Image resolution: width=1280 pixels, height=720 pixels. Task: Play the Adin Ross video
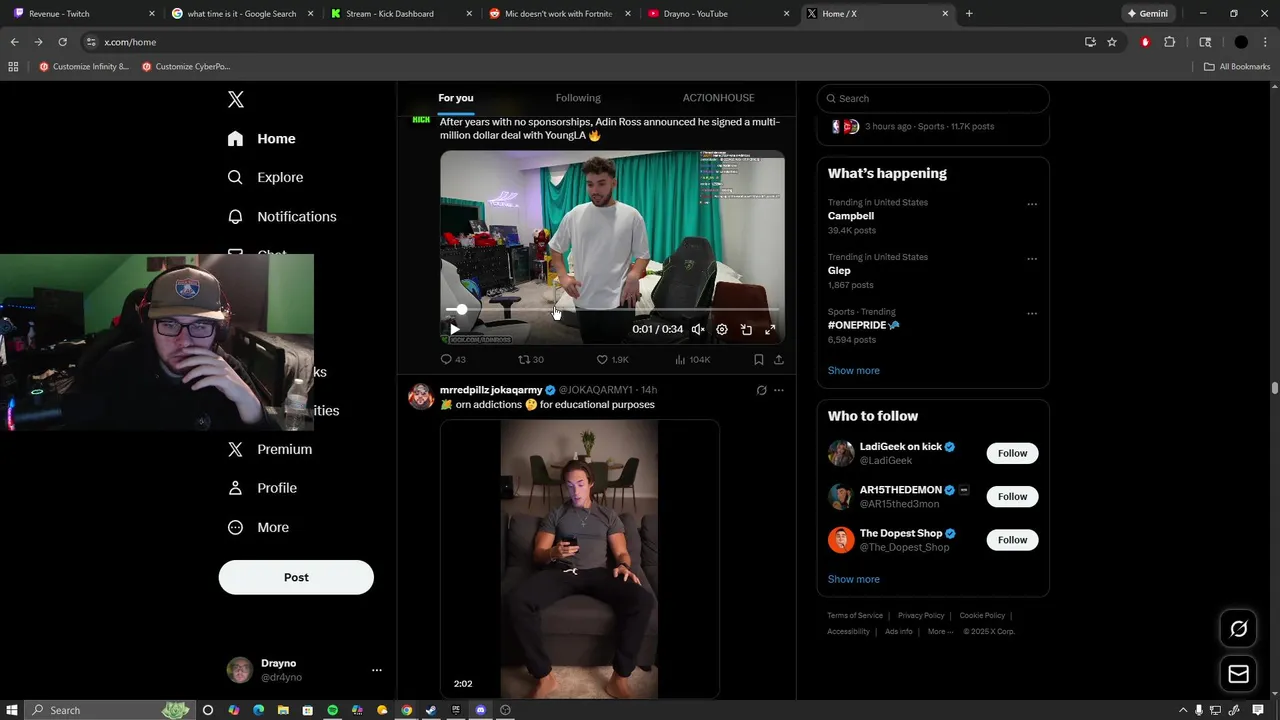pos(455,329)
